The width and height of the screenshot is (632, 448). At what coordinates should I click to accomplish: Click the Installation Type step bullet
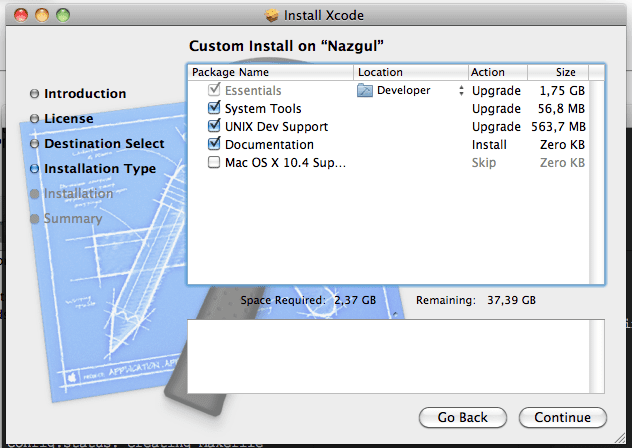[35, 169]
